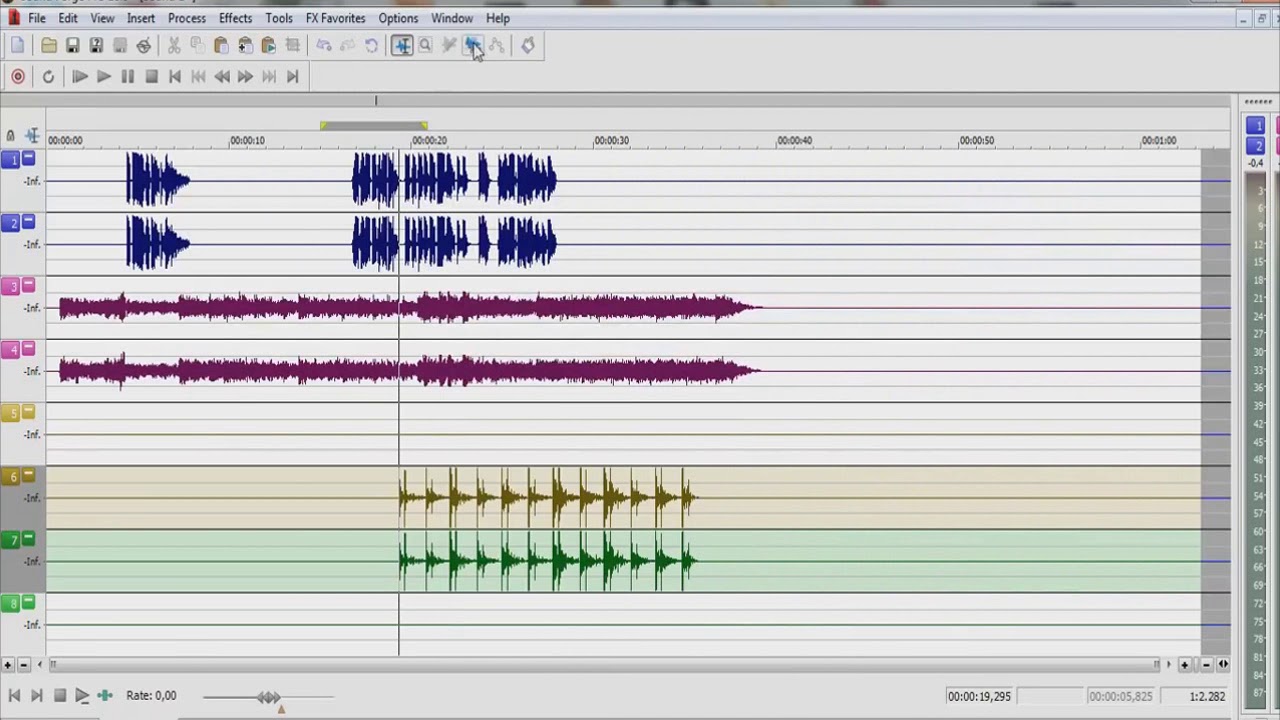The height and width of the screenshot is (720, 1280).
Task: Open the Effects menu
Action: pos(236,18)
